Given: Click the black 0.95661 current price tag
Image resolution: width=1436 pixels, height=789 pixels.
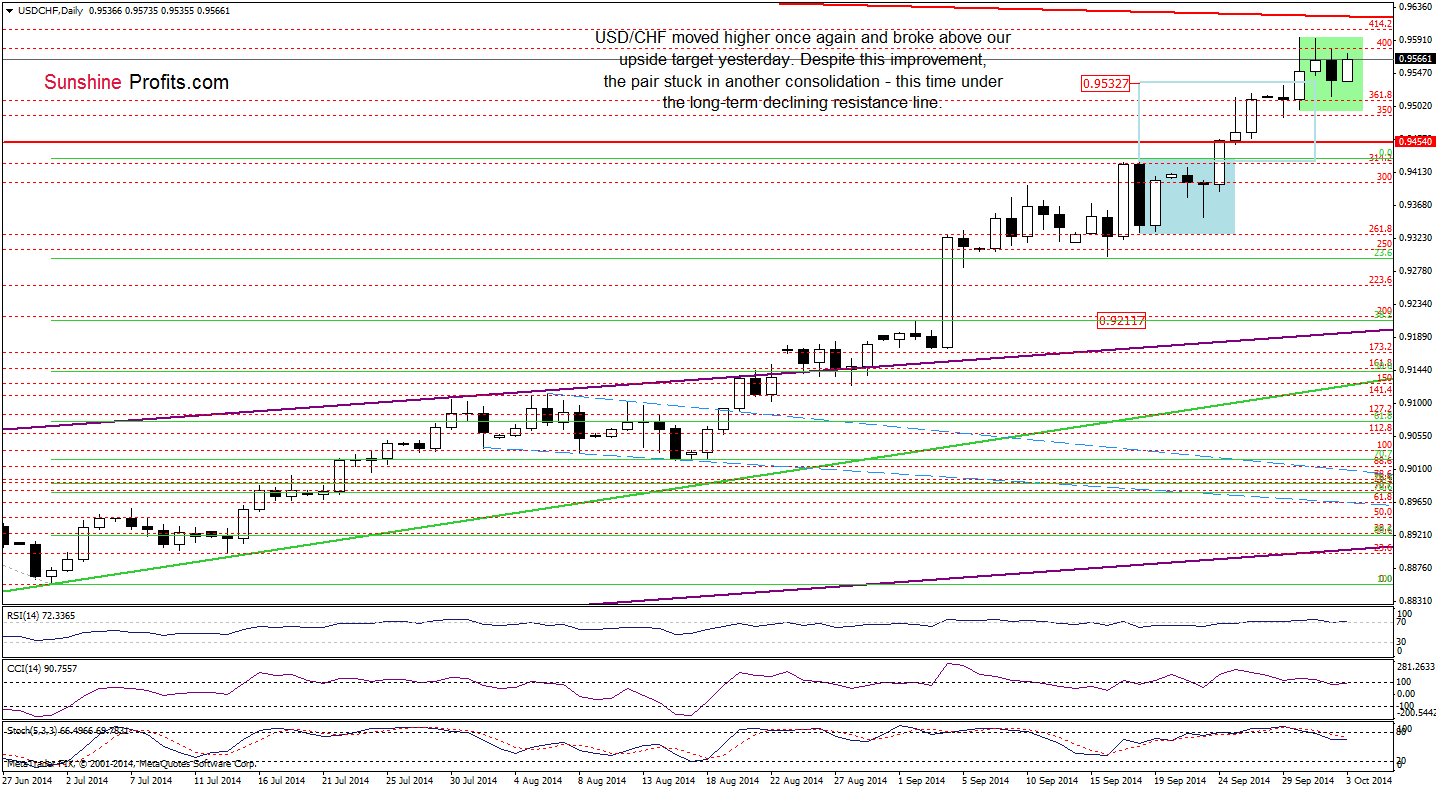Looking at the screenshot, I should (1416, 59).
